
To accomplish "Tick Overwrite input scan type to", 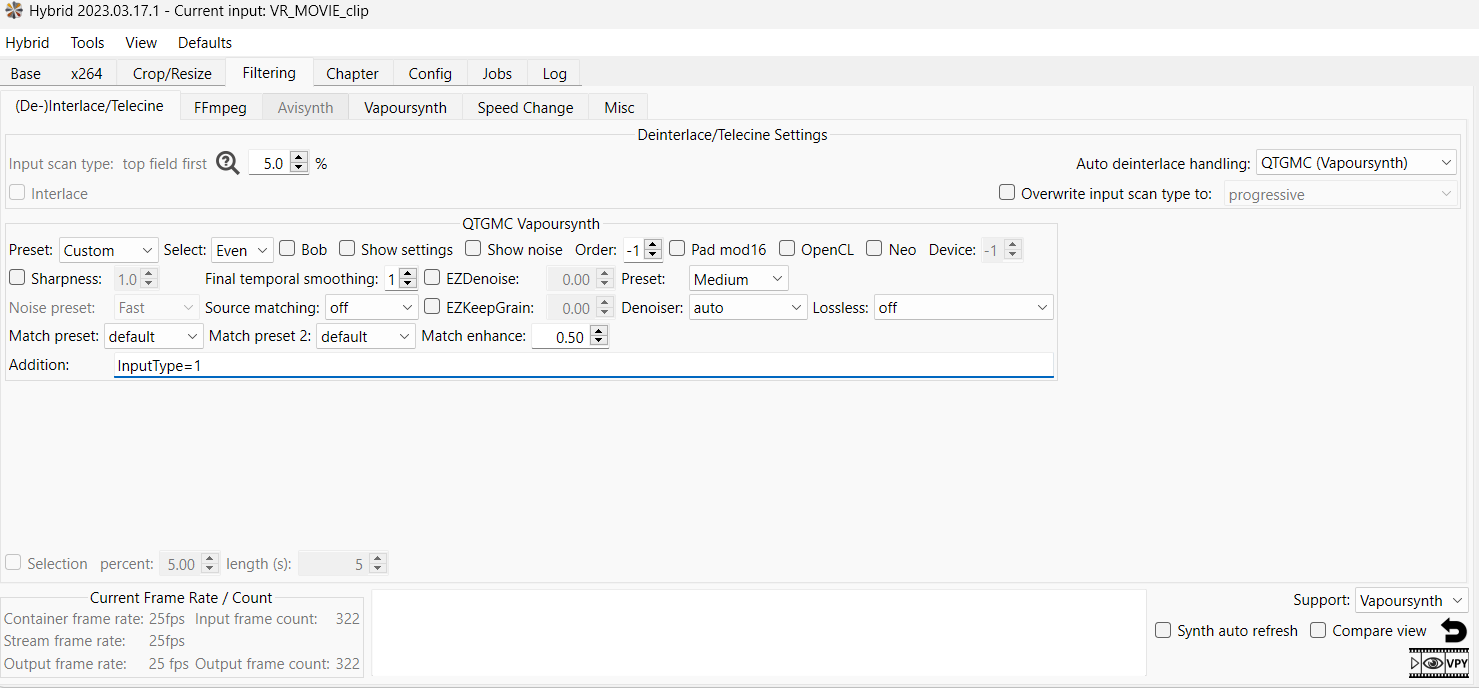I will (x=1007, y=193).
